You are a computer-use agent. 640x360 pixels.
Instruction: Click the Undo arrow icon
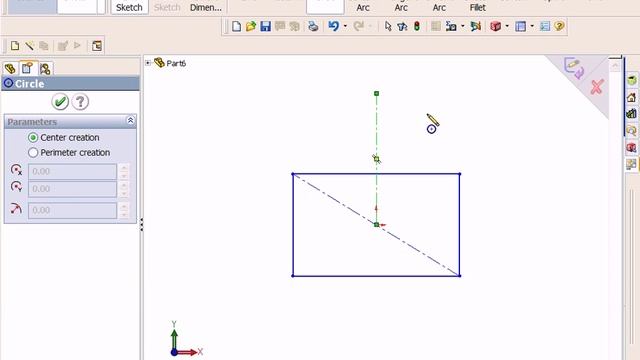(333, 27)
